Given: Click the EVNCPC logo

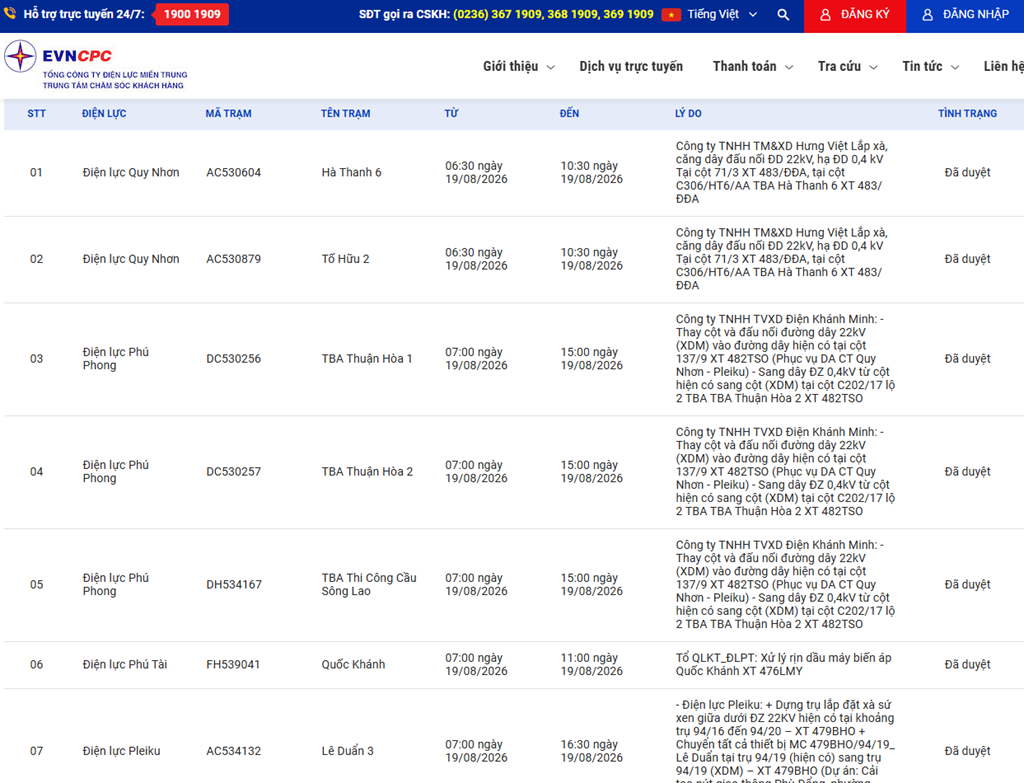Looking at the screenshot, I should (95, 65).
